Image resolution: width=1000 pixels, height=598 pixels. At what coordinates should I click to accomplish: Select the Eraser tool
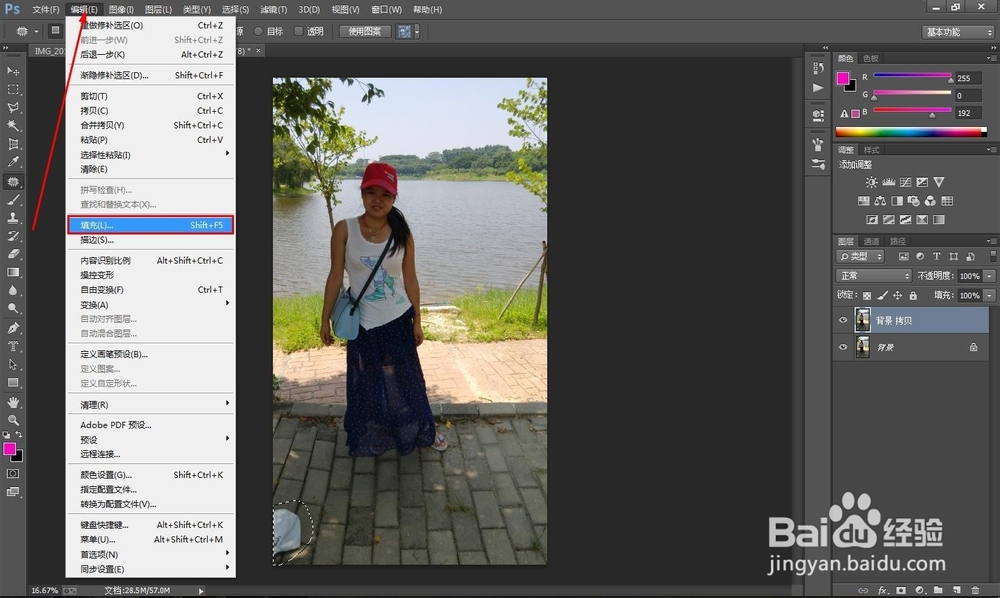click(13, 254)
